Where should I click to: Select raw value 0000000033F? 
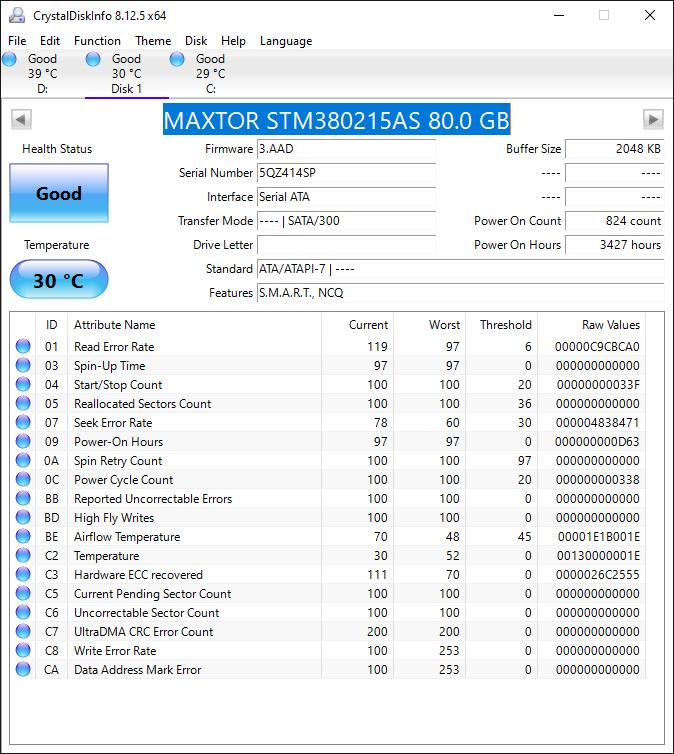point(598,385)
